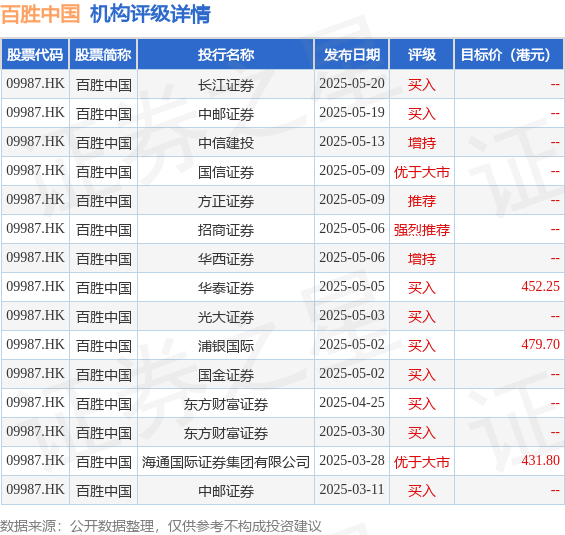Screen dimensions: 565x535
Task: Click 买入 rating in 浦银国际 row
Action: 422,346
